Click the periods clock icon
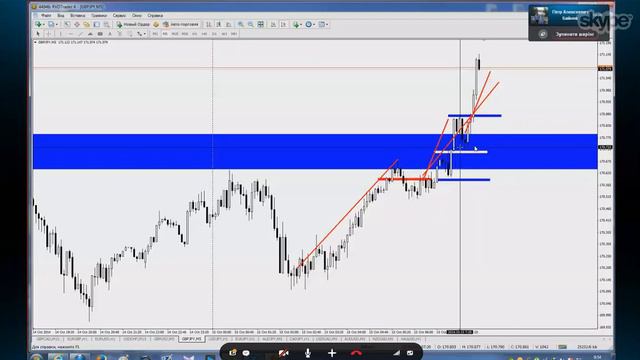This screenshot has width=640, height=360. [309, 24]
